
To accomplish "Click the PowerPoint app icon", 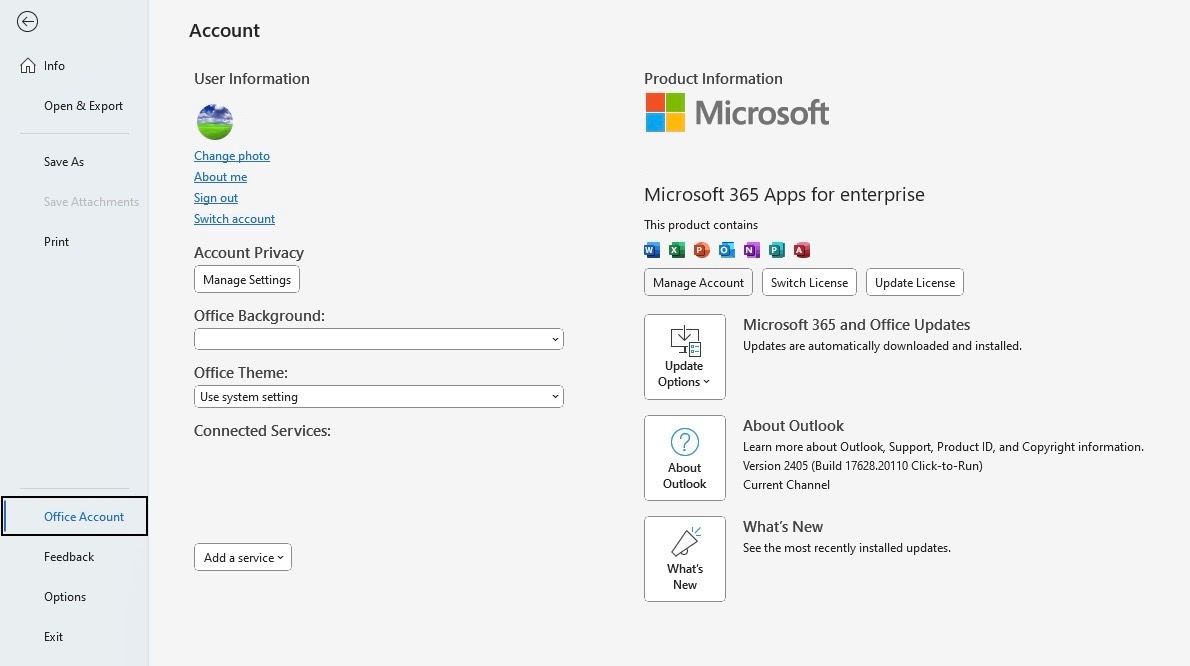I will [x=702, y=250].
